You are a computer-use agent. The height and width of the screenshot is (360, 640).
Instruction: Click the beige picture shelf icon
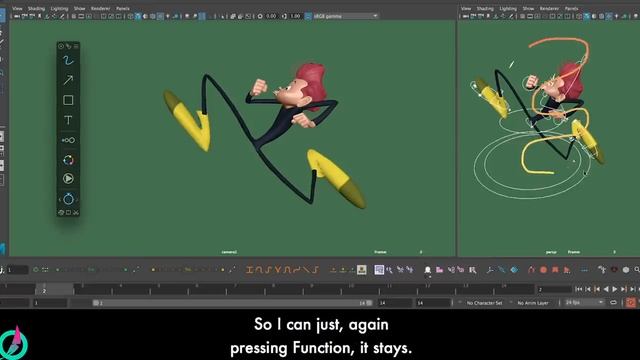[362, 270]
